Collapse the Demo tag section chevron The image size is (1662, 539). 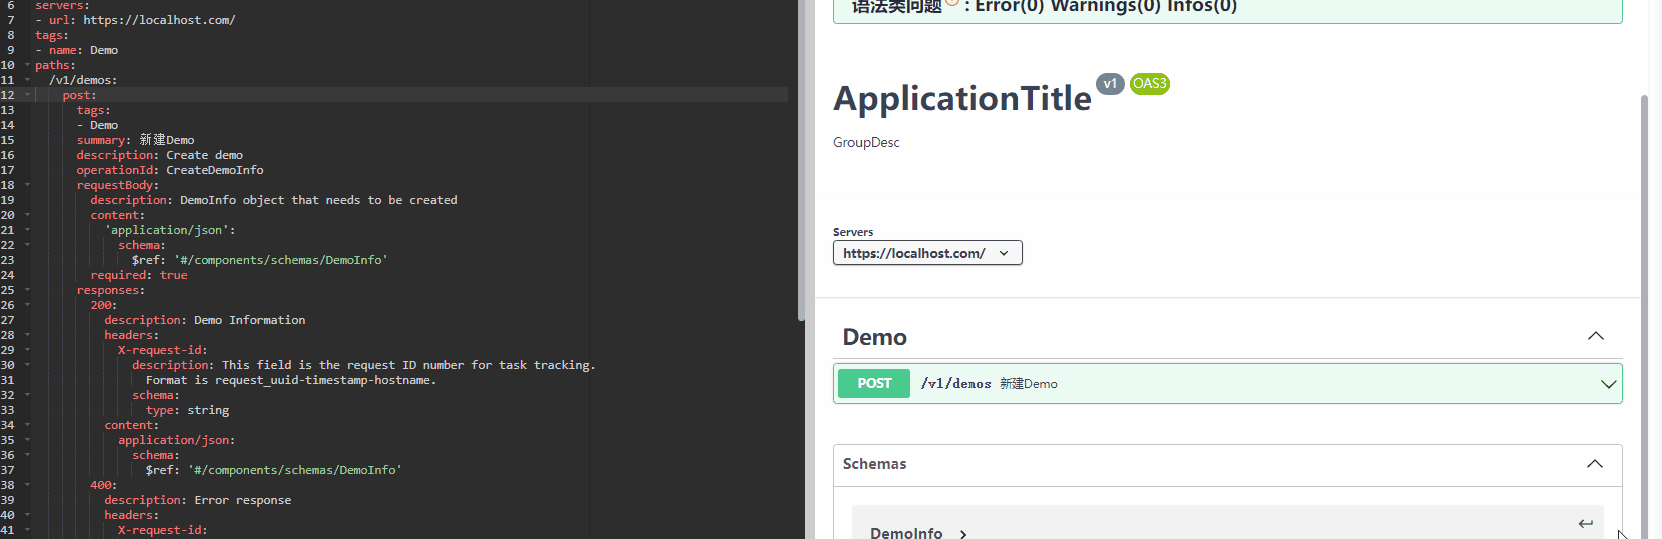coord(1596,336)
